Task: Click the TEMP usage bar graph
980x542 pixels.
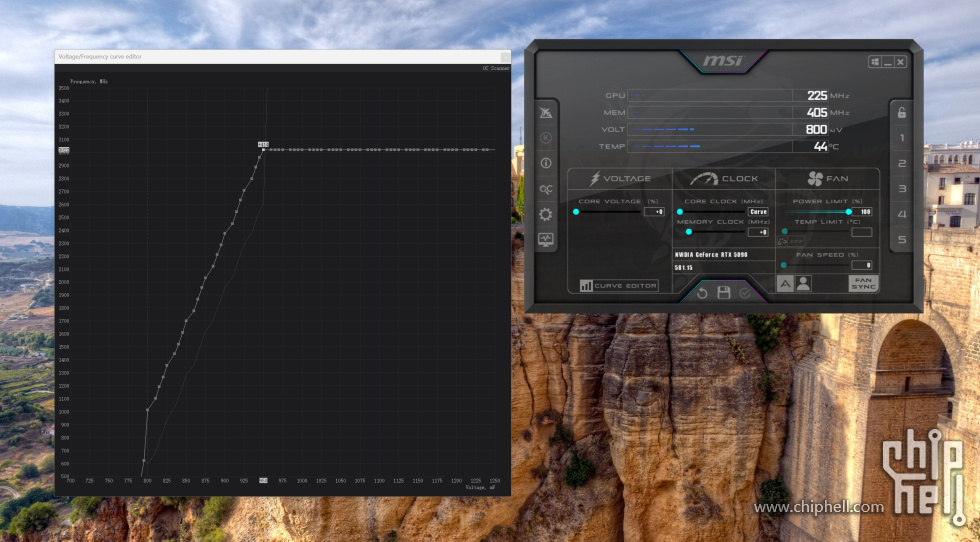Action: (709, 146)
